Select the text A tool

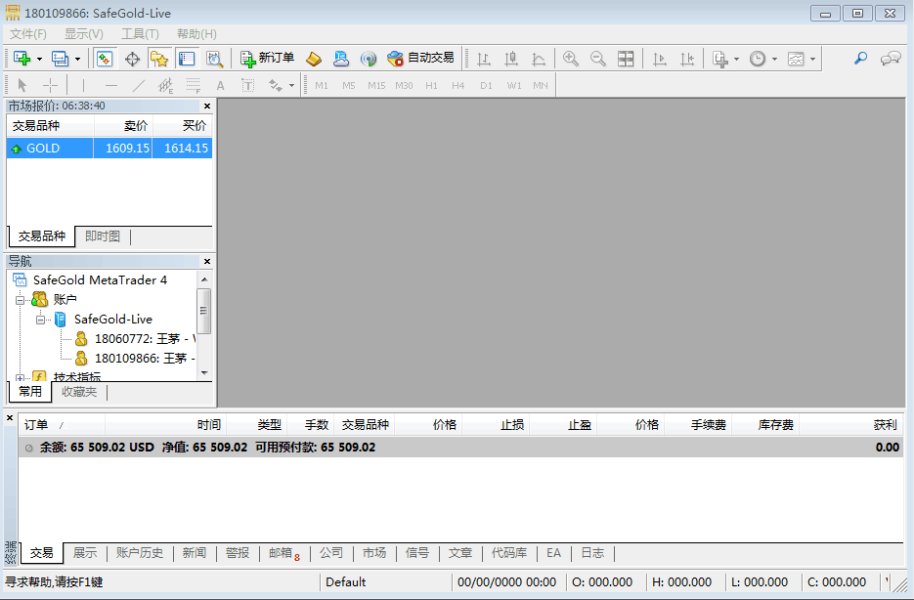220,86
